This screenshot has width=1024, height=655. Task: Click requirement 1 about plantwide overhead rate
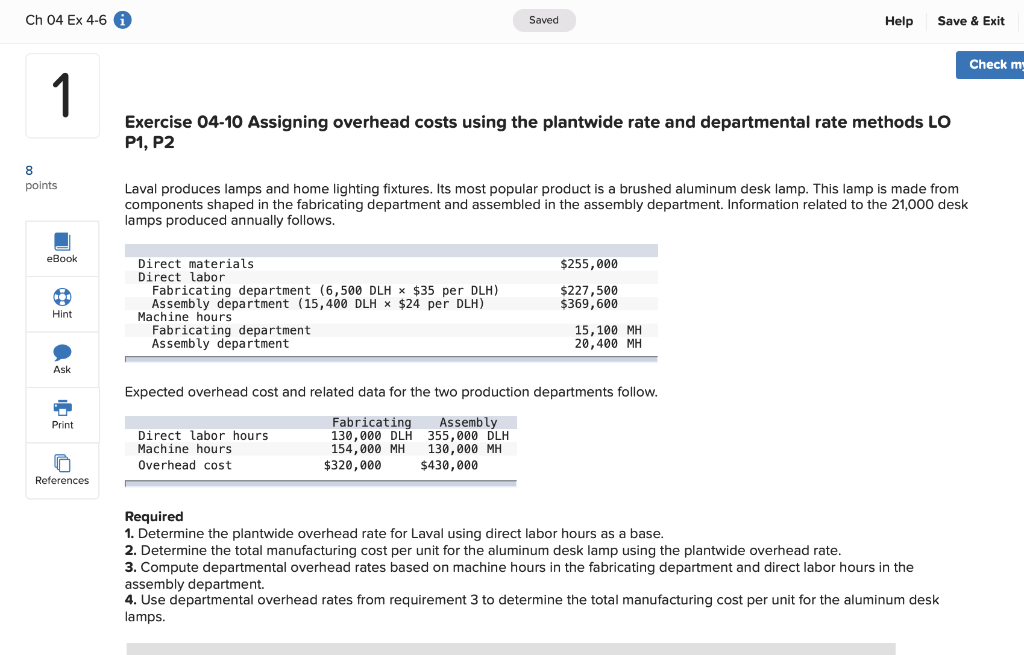click(x=394, y=534)
